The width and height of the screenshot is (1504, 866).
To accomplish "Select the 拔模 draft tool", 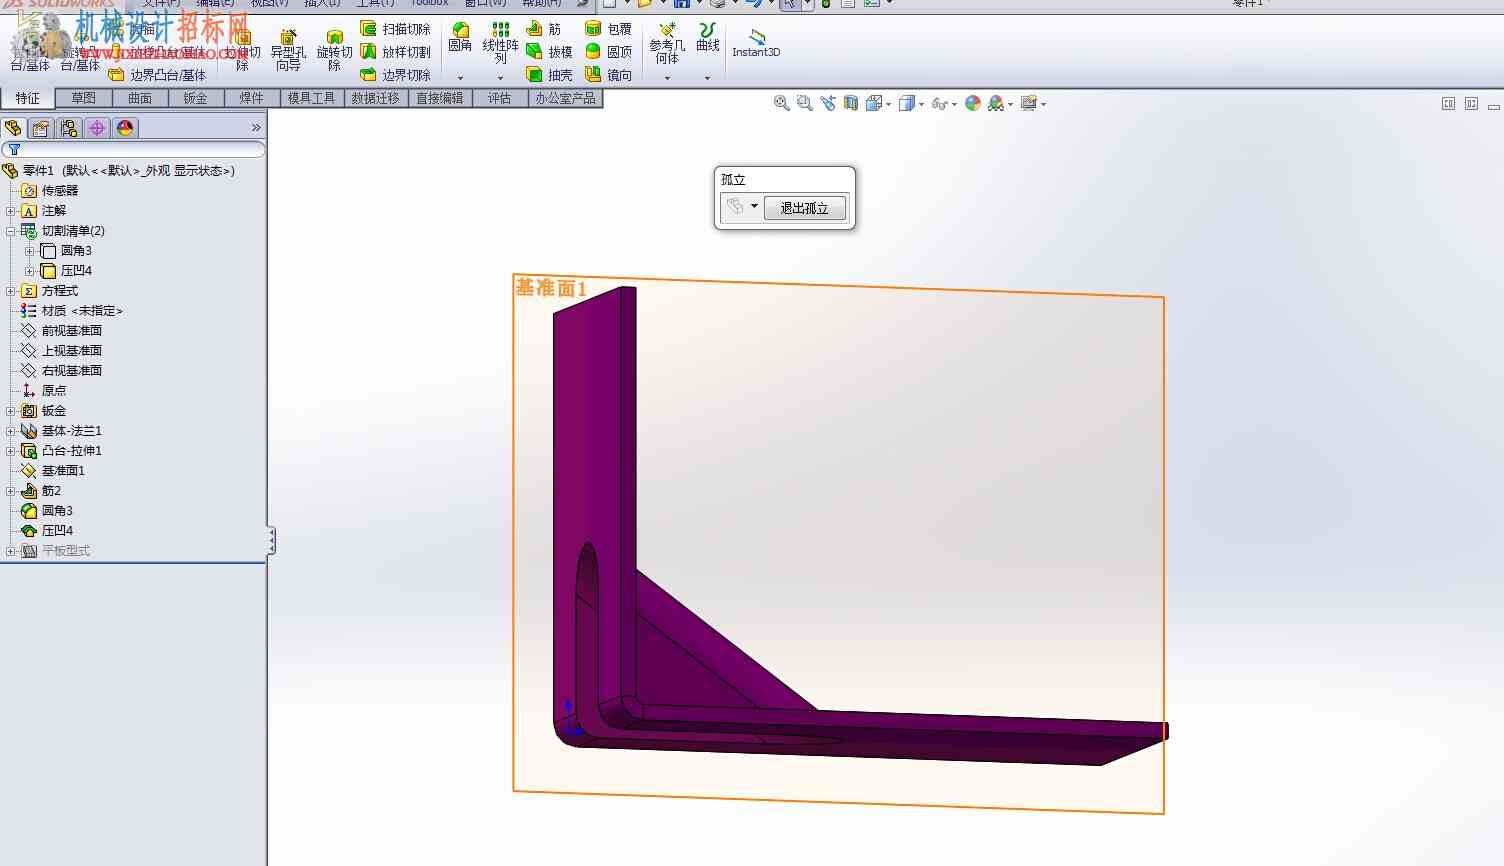I will tap(549, 52).
